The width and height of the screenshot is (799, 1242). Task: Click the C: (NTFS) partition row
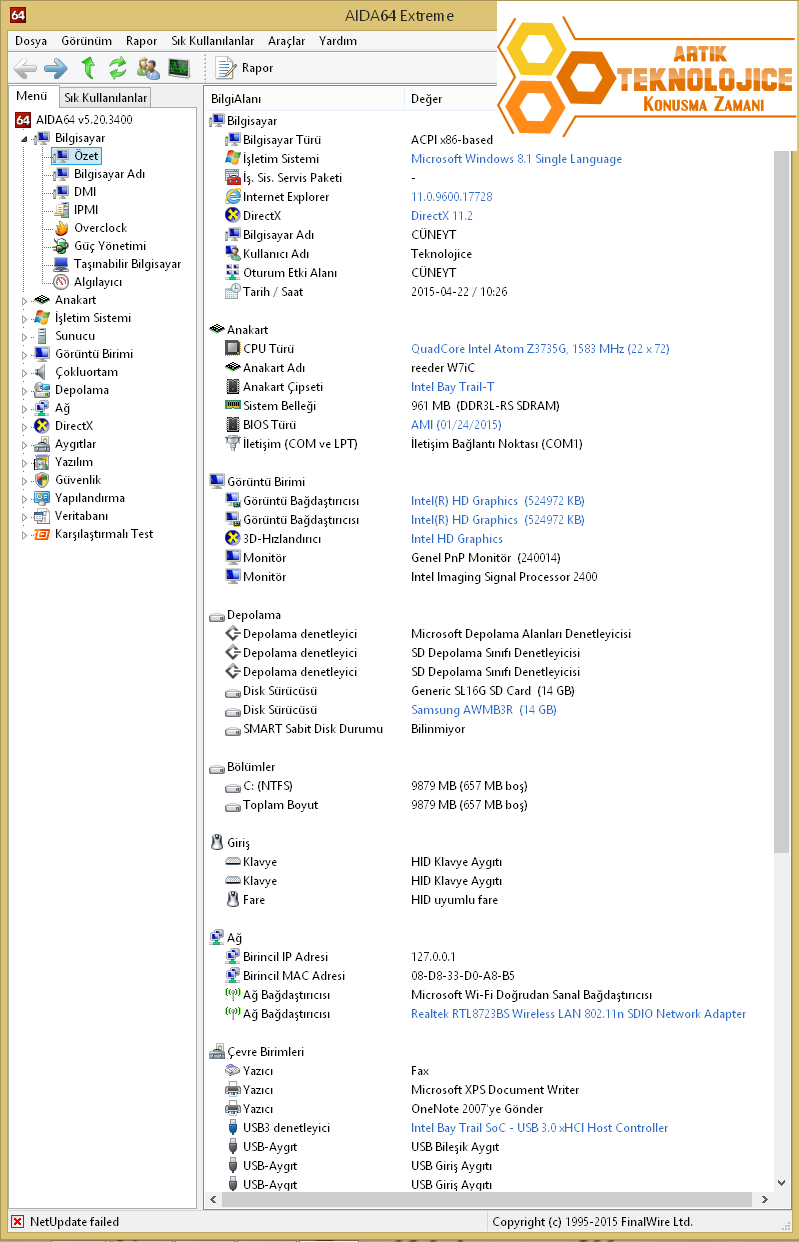click(490, 786)
